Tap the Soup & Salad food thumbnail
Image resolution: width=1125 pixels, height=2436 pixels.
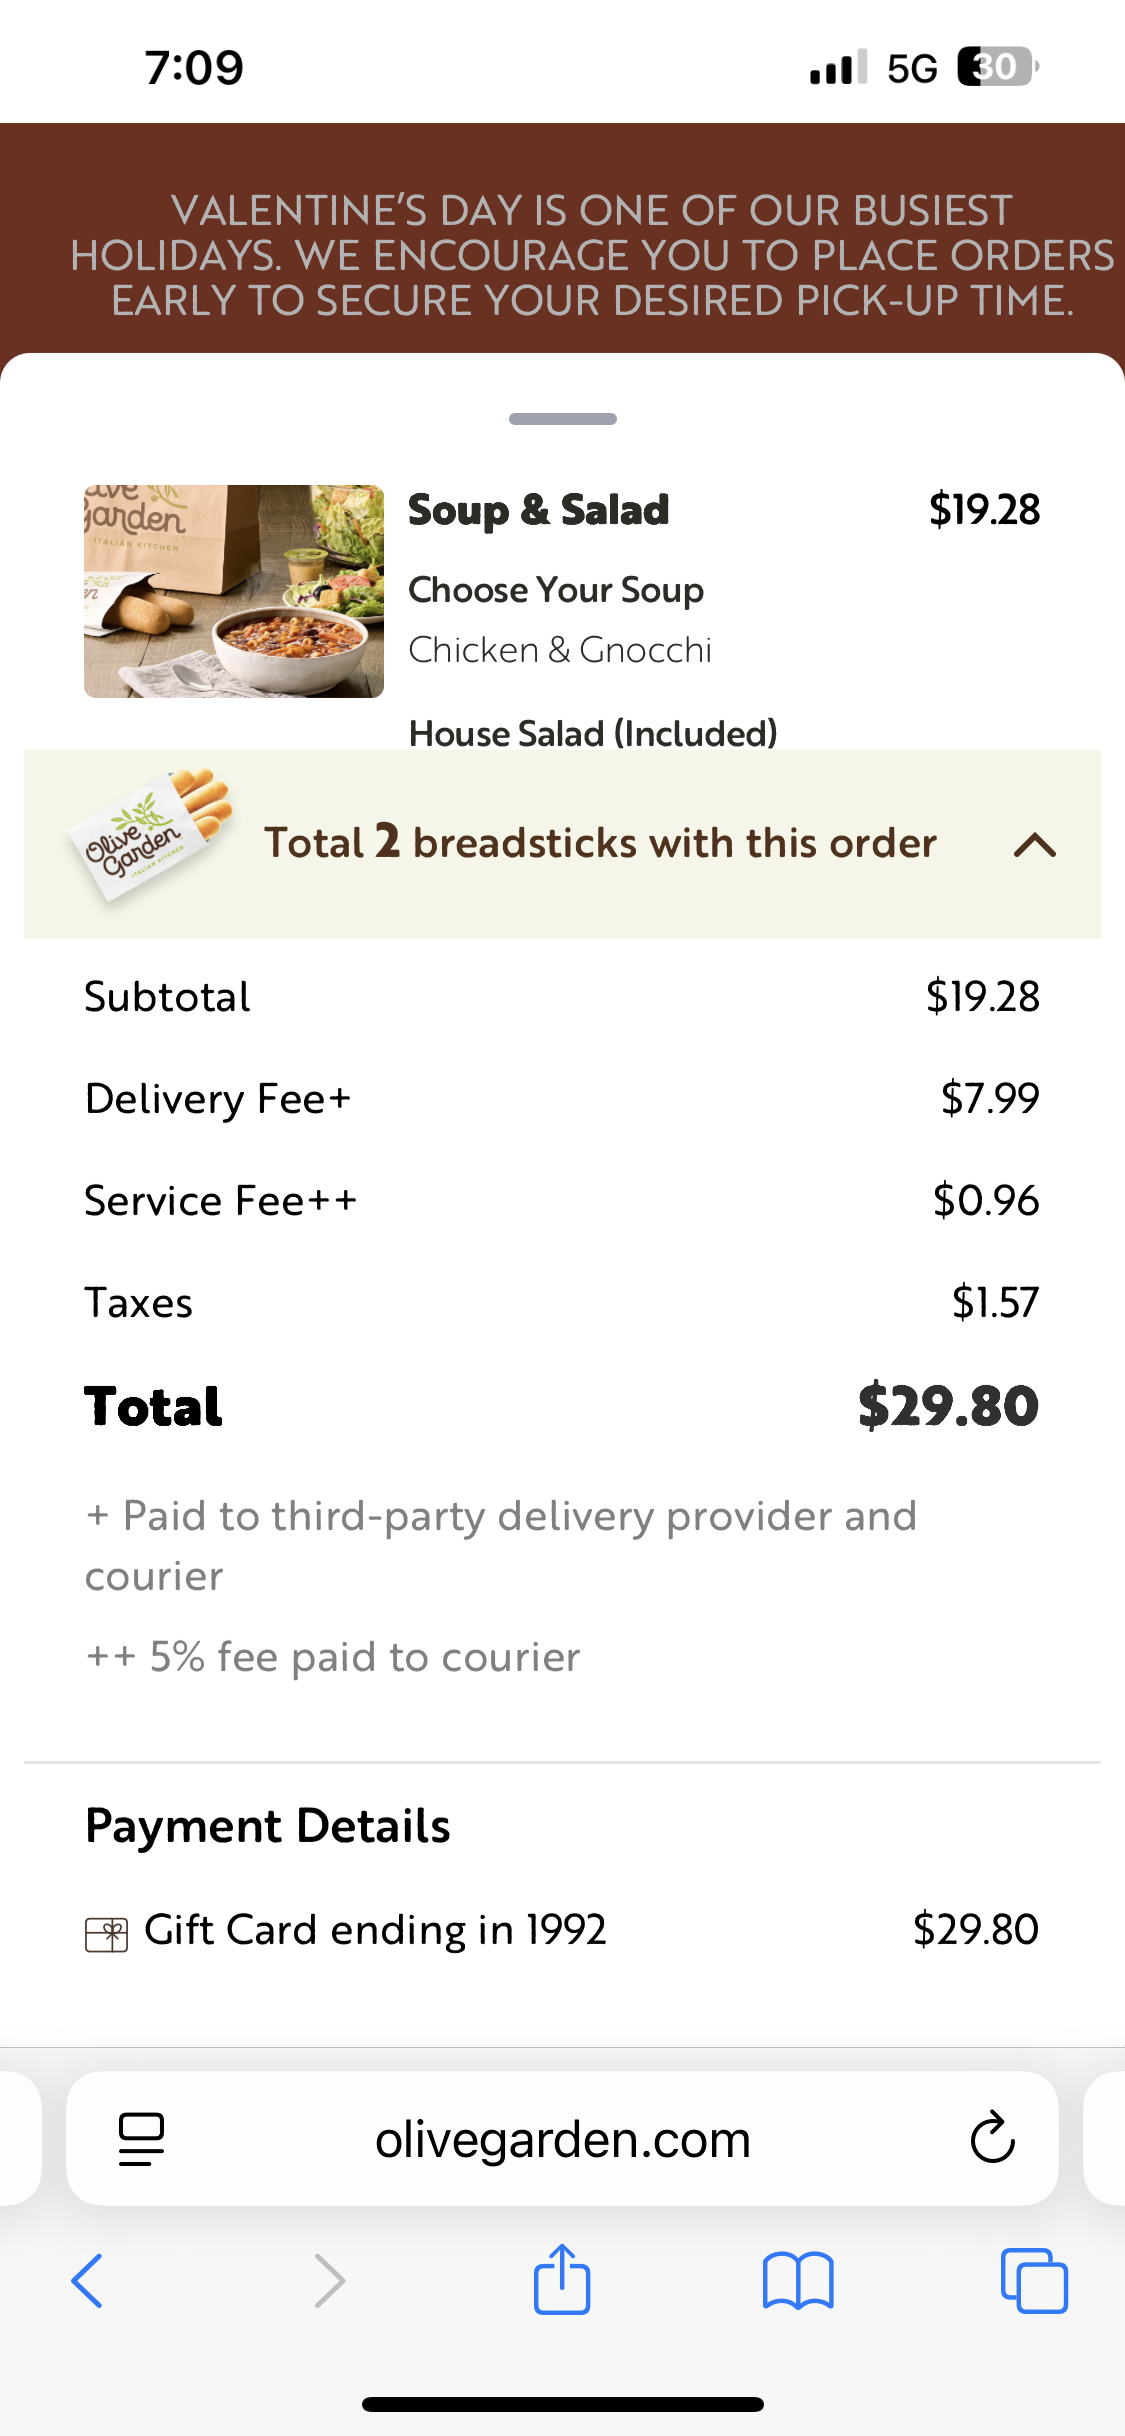pyautogui.click(x=234, y=591)
